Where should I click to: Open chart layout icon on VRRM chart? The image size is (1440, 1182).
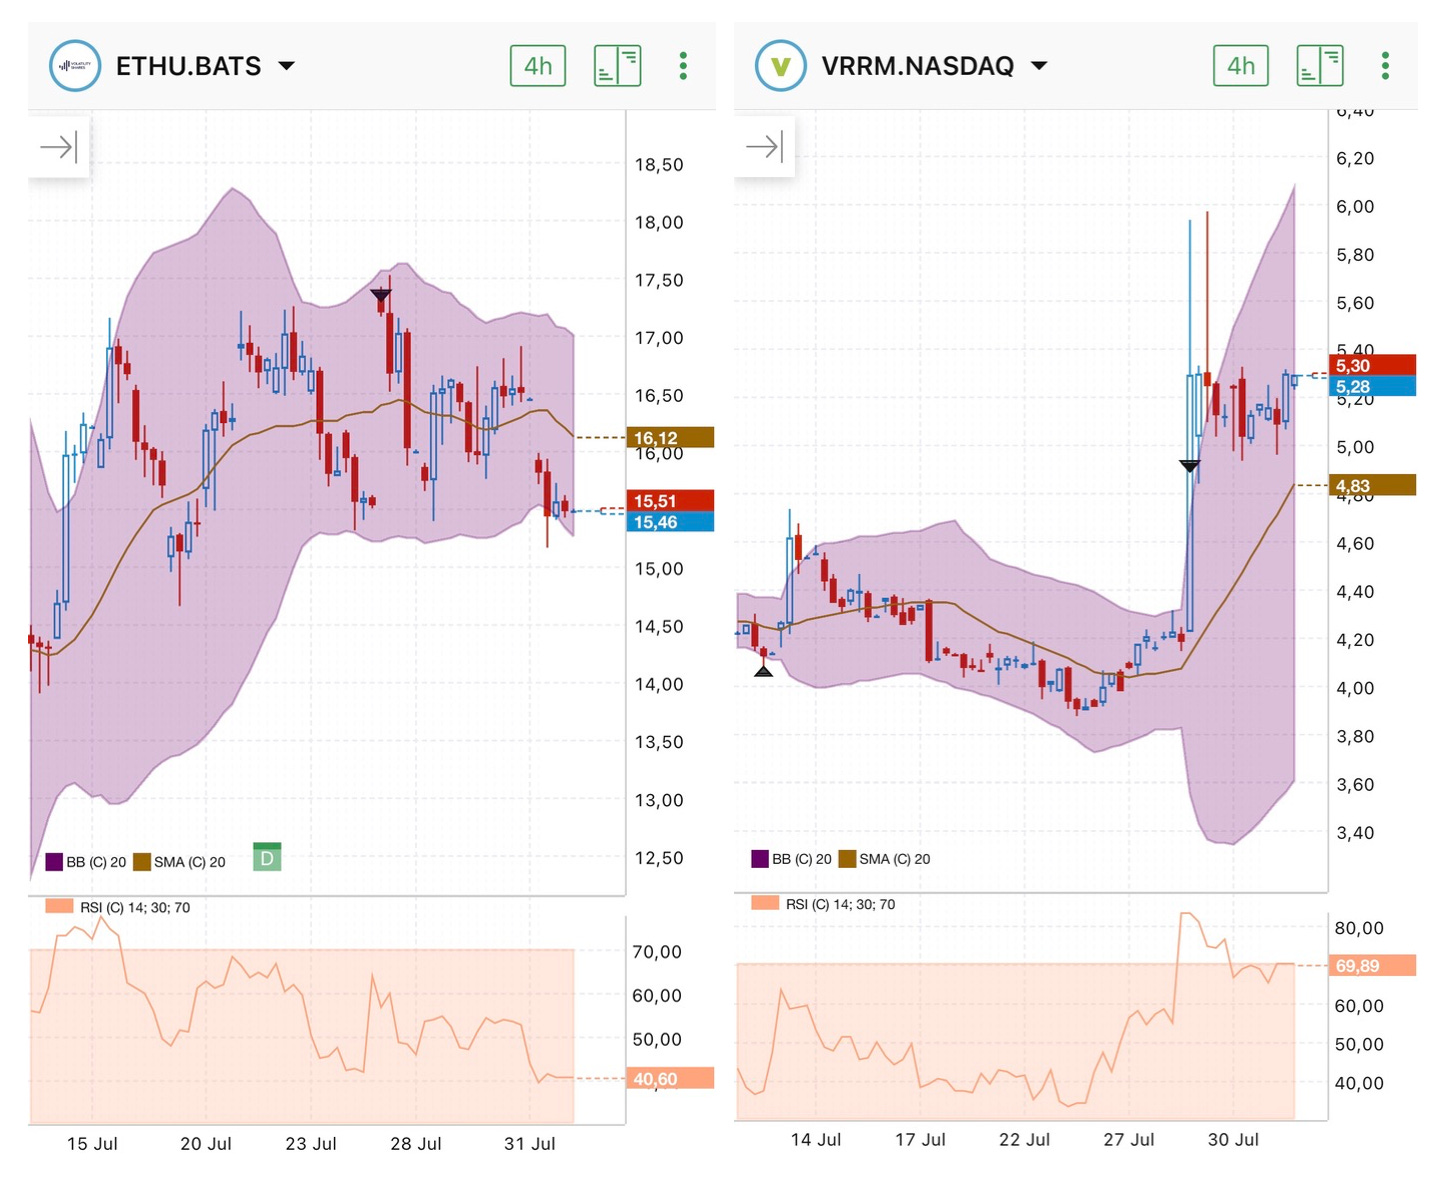(x=1320, y=66)
